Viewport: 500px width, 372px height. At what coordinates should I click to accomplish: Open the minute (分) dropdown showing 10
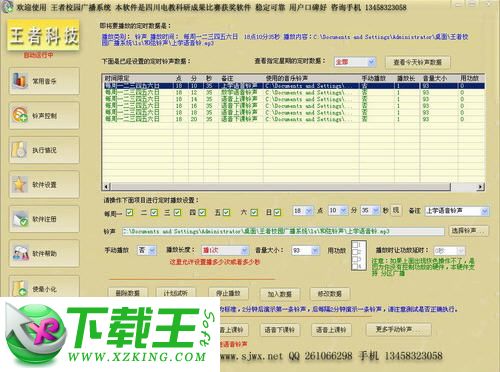344,211
